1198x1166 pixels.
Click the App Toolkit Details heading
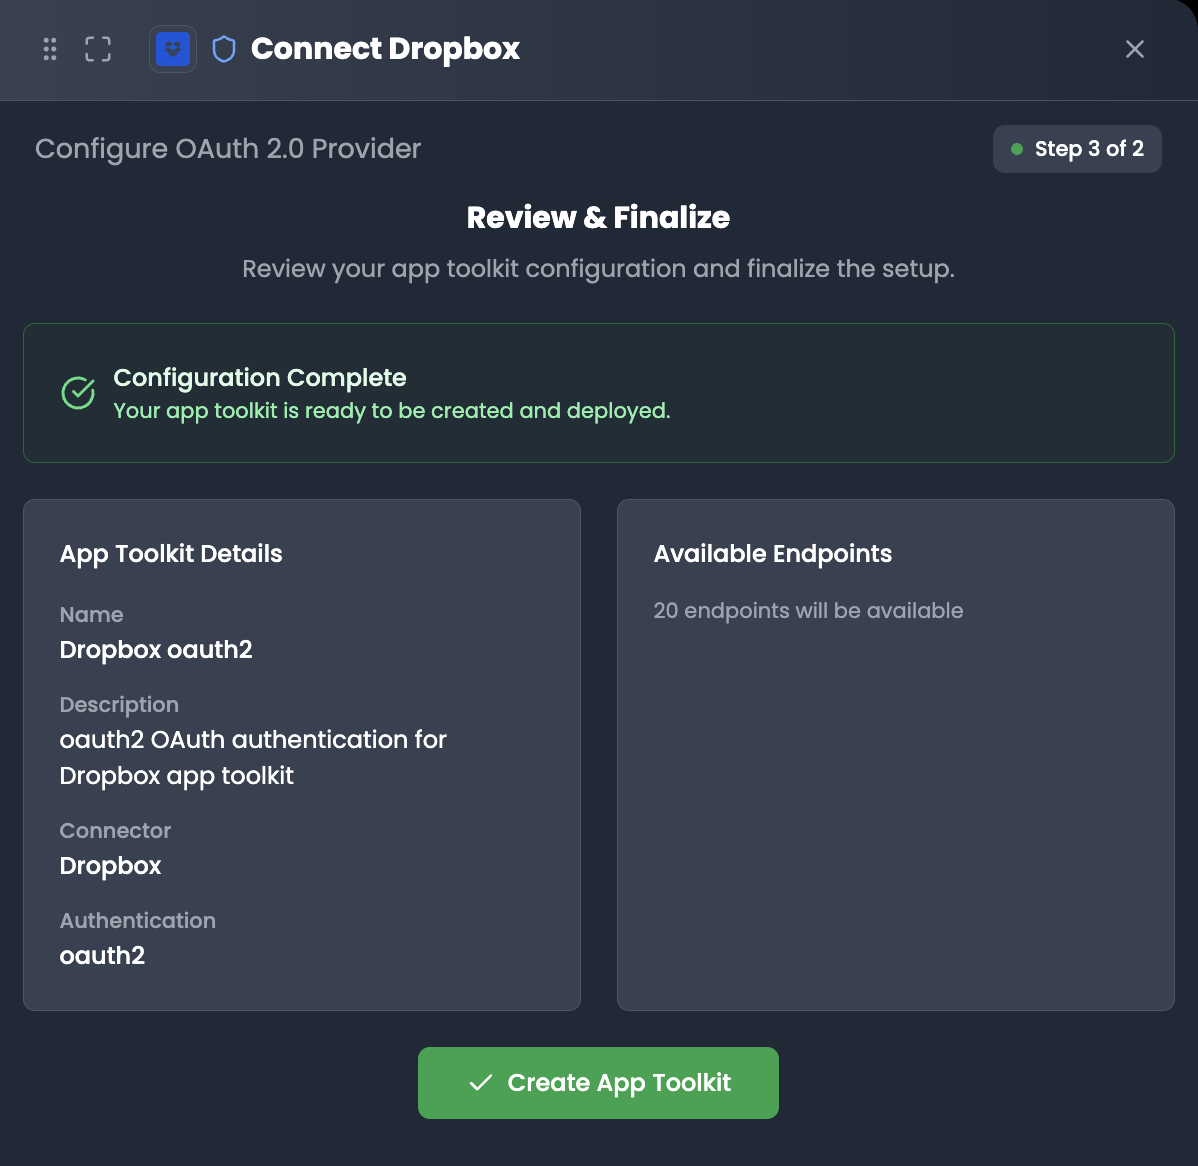171,554
